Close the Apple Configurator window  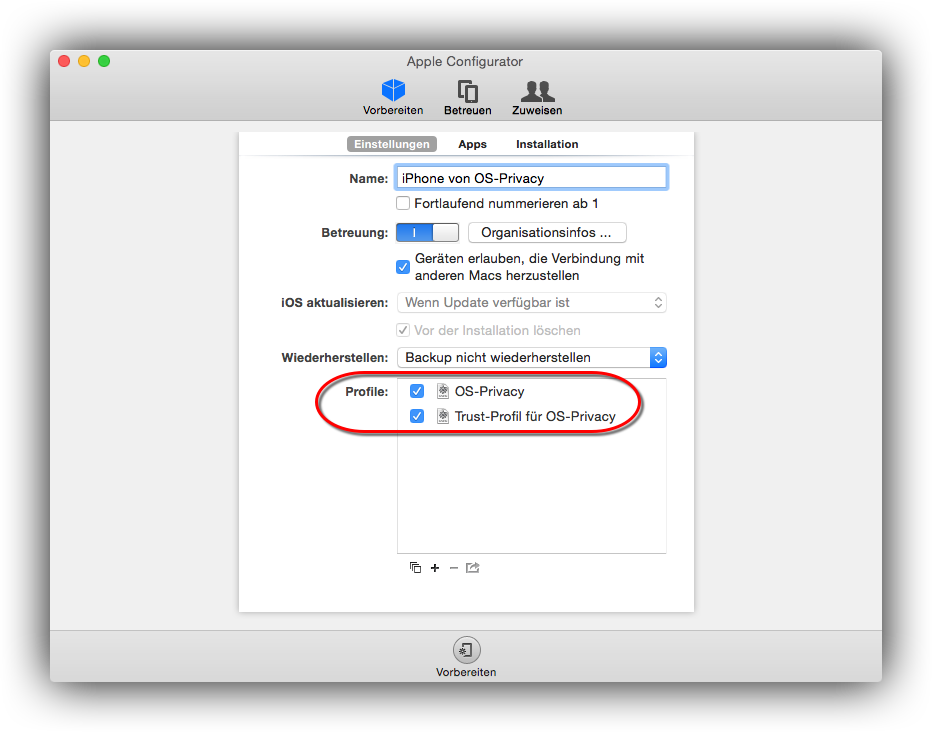coord(64,61)
